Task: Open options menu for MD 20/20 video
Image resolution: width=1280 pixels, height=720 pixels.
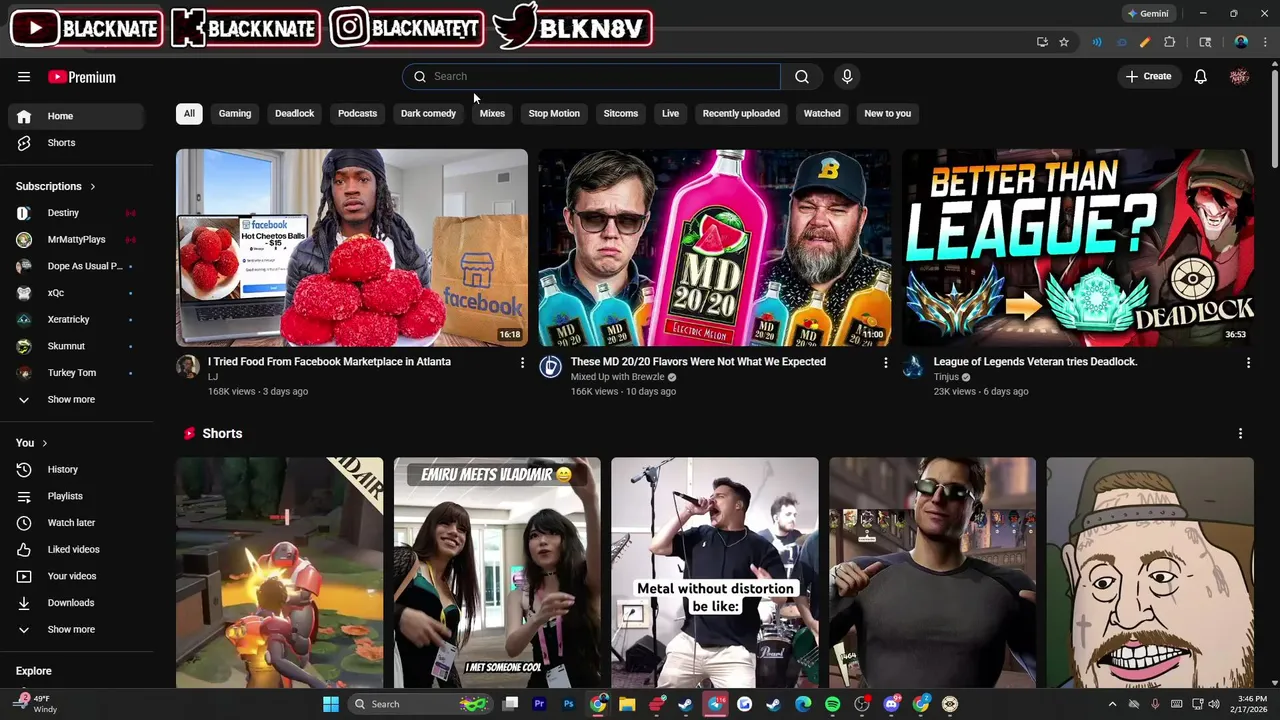Action: (x=885, y=363)
